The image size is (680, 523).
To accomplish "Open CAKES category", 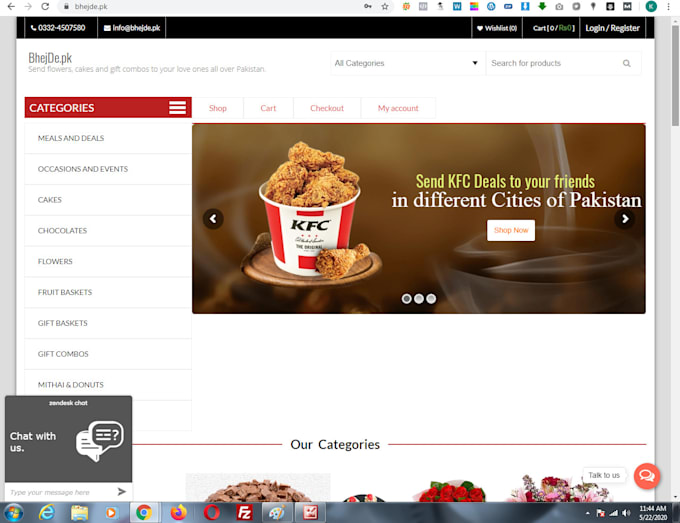I will point(108,200).
